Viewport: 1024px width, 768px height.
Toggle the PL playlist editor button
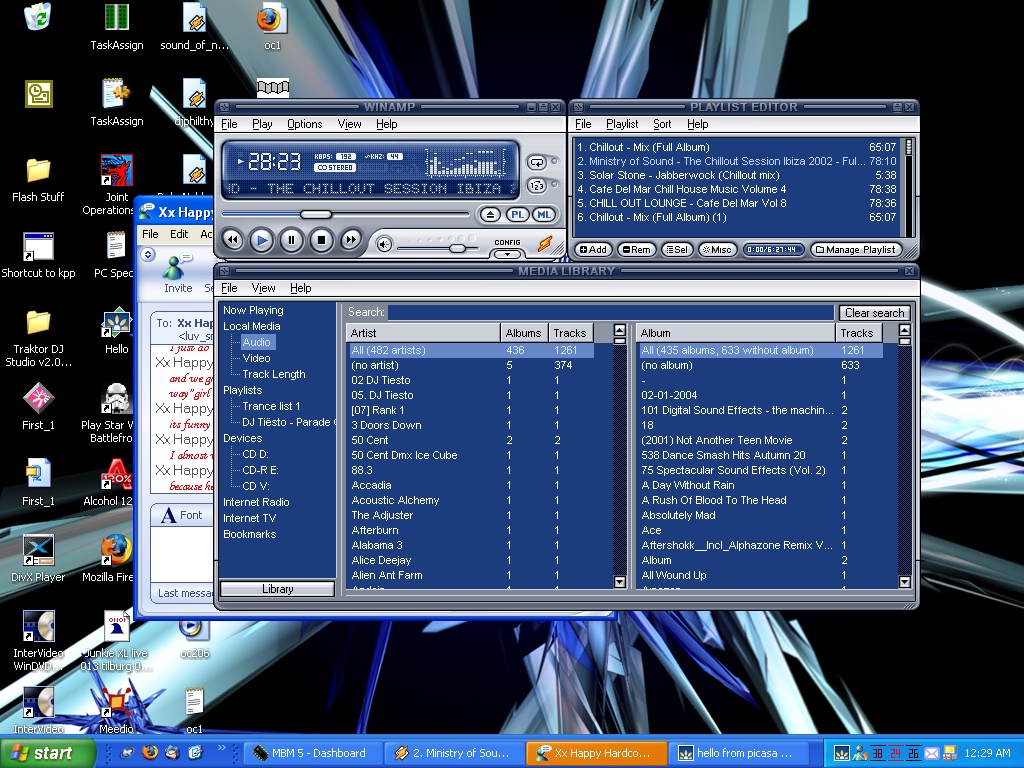point(517,214)
